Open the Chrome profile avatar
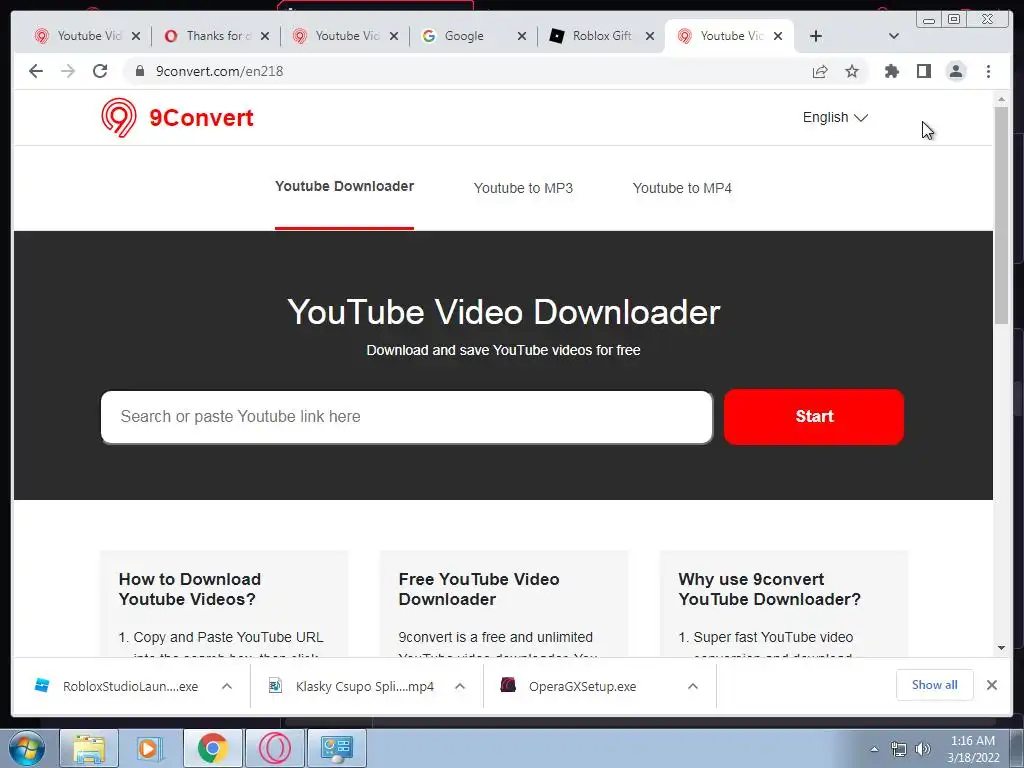Viewport: 1024px width, 768px height. pos(955,71)
